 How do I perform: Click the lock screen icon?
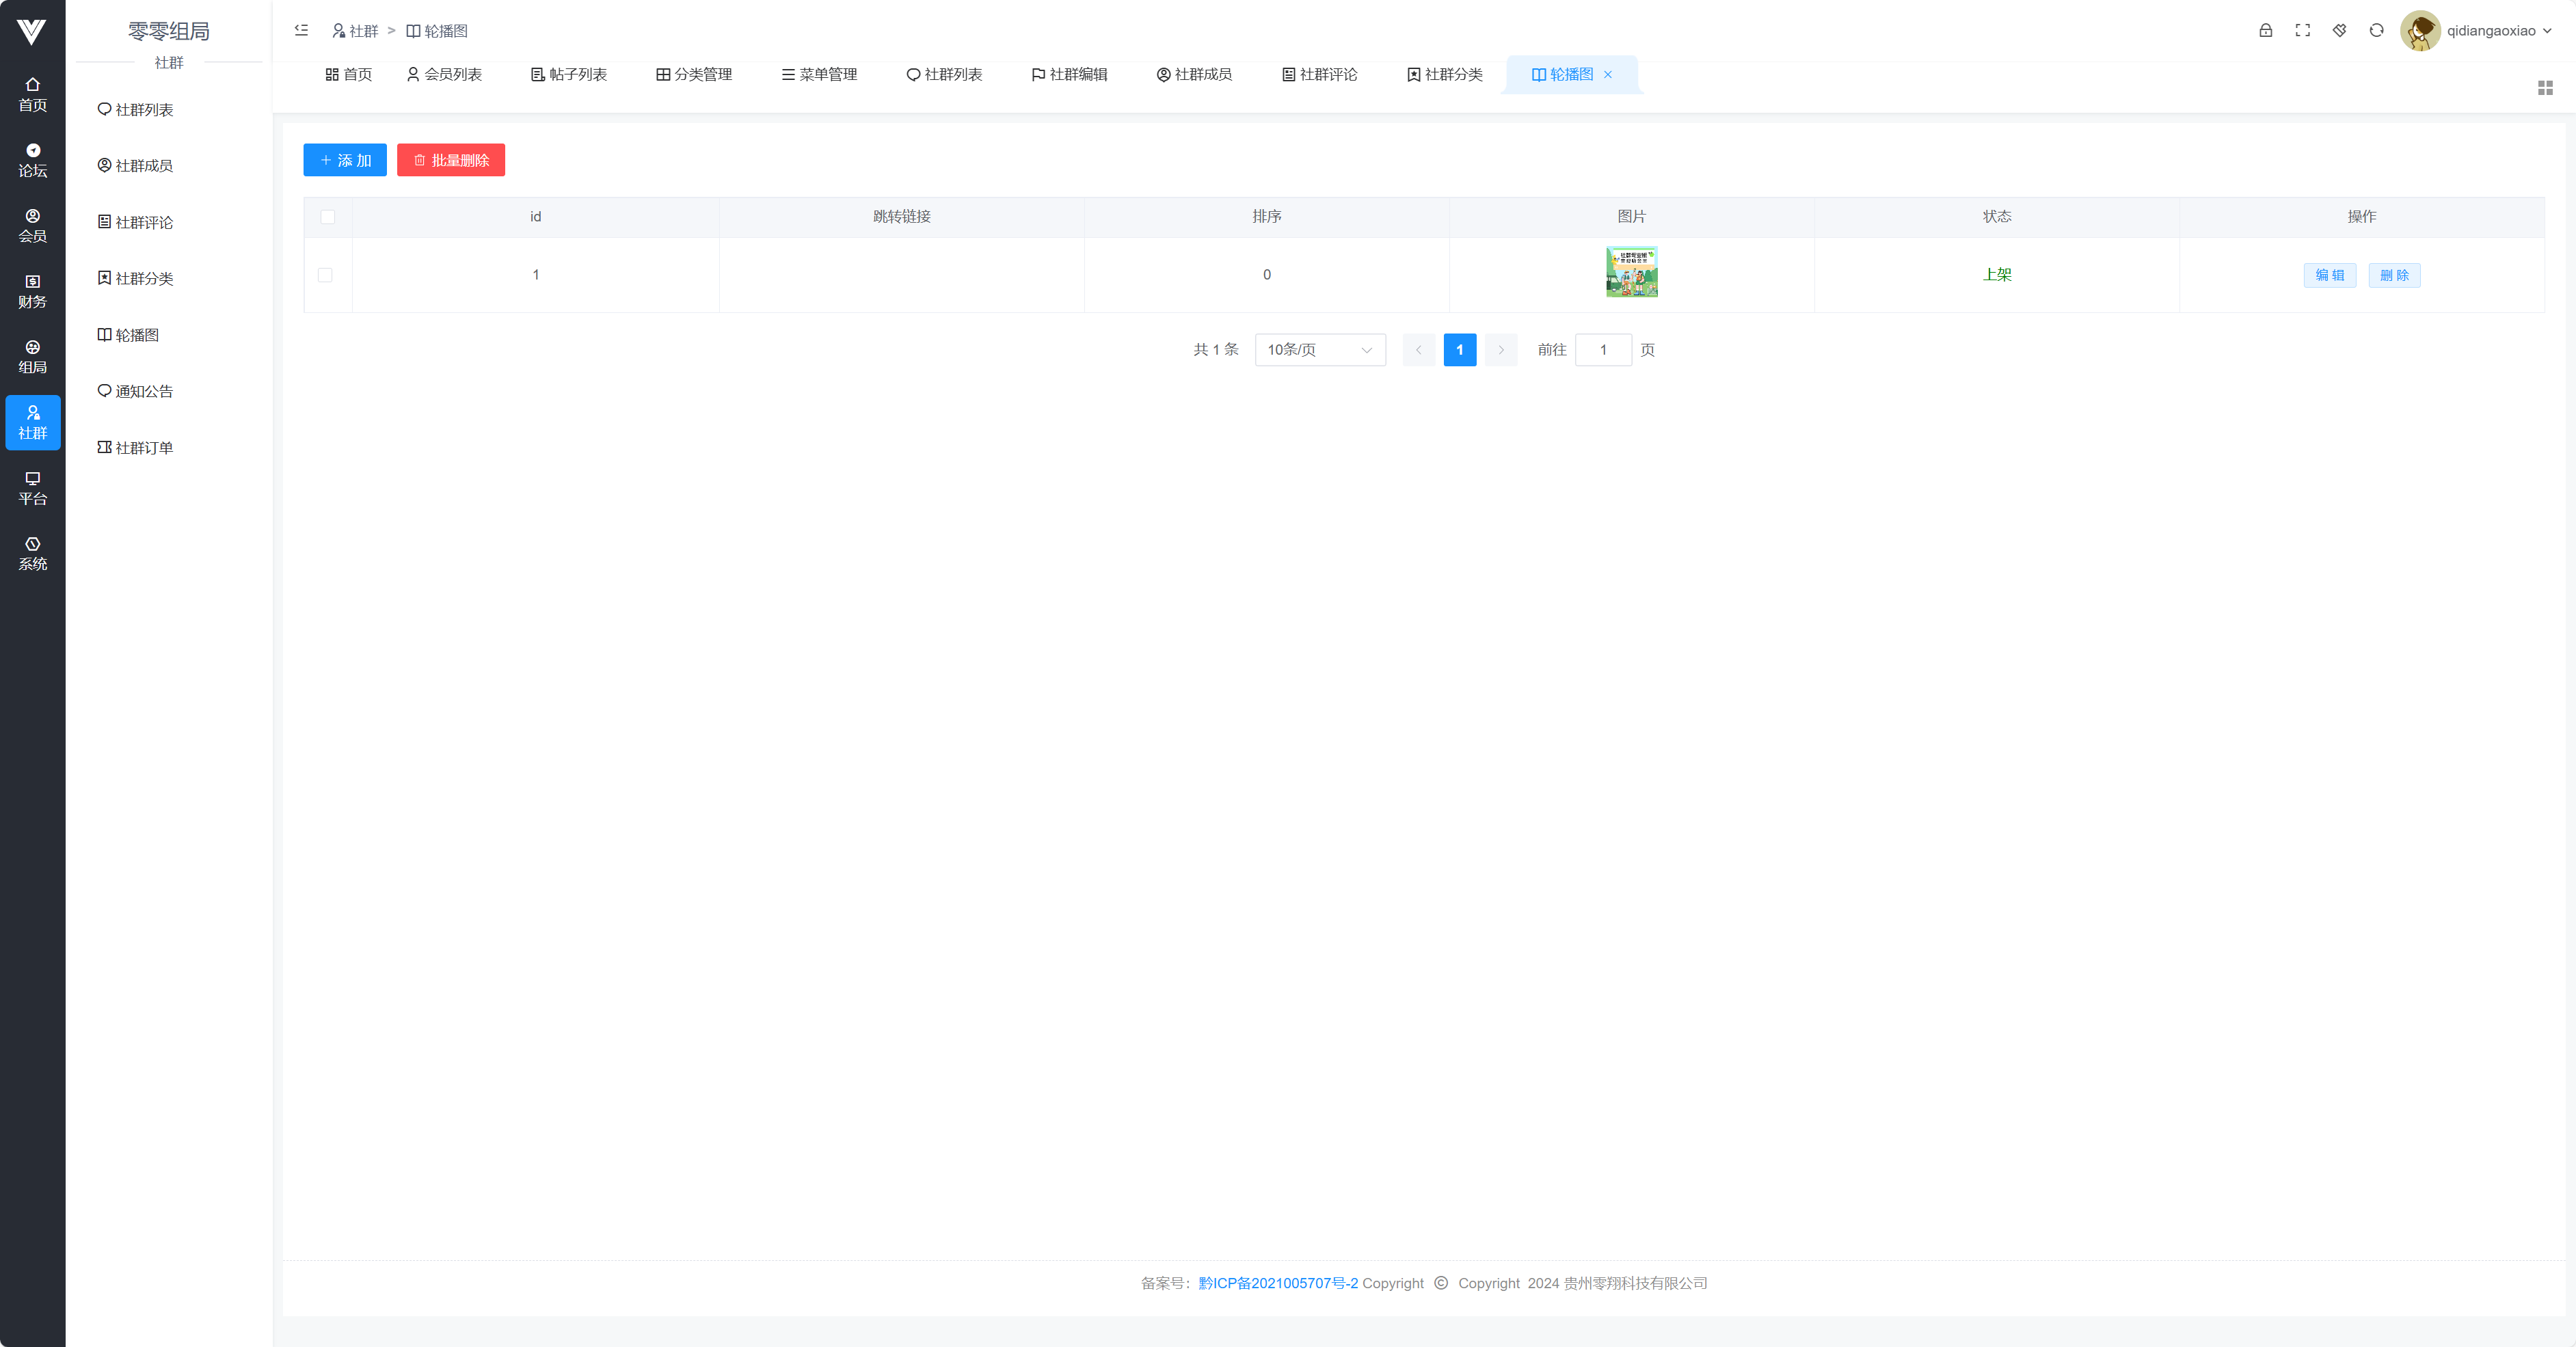pos(2265,31)
